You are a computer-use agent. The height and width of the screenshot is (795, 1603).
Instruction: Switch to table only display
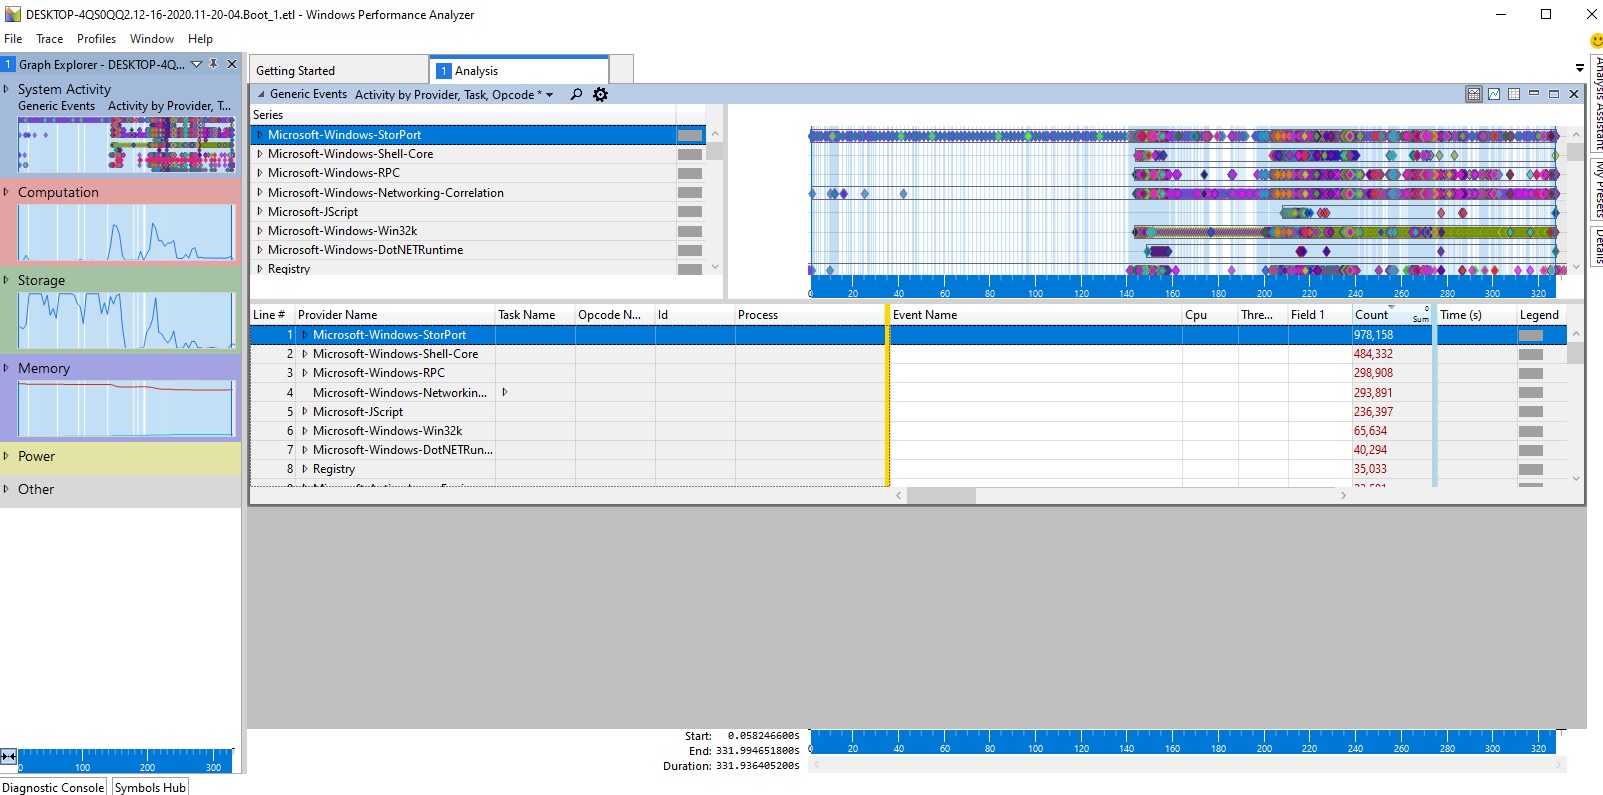pos(1514,94)
